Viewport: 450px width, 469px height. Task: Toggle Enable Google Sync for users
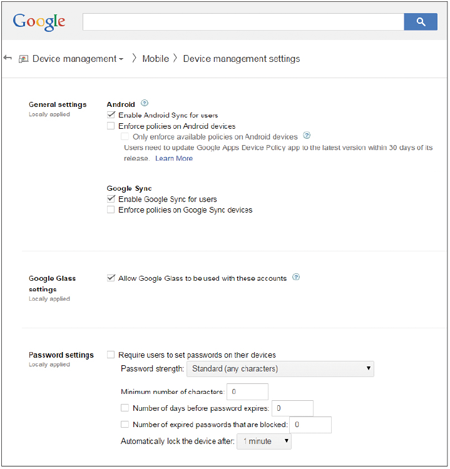[x=111, y=199]
